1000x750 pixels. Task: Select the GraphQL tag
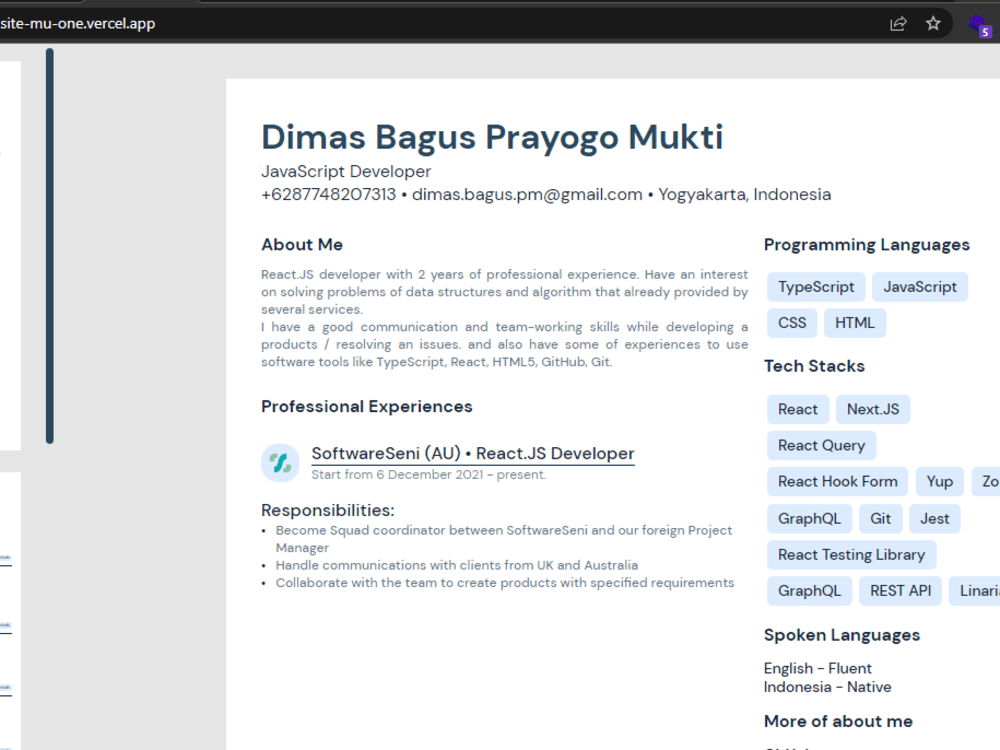[808, 518]
